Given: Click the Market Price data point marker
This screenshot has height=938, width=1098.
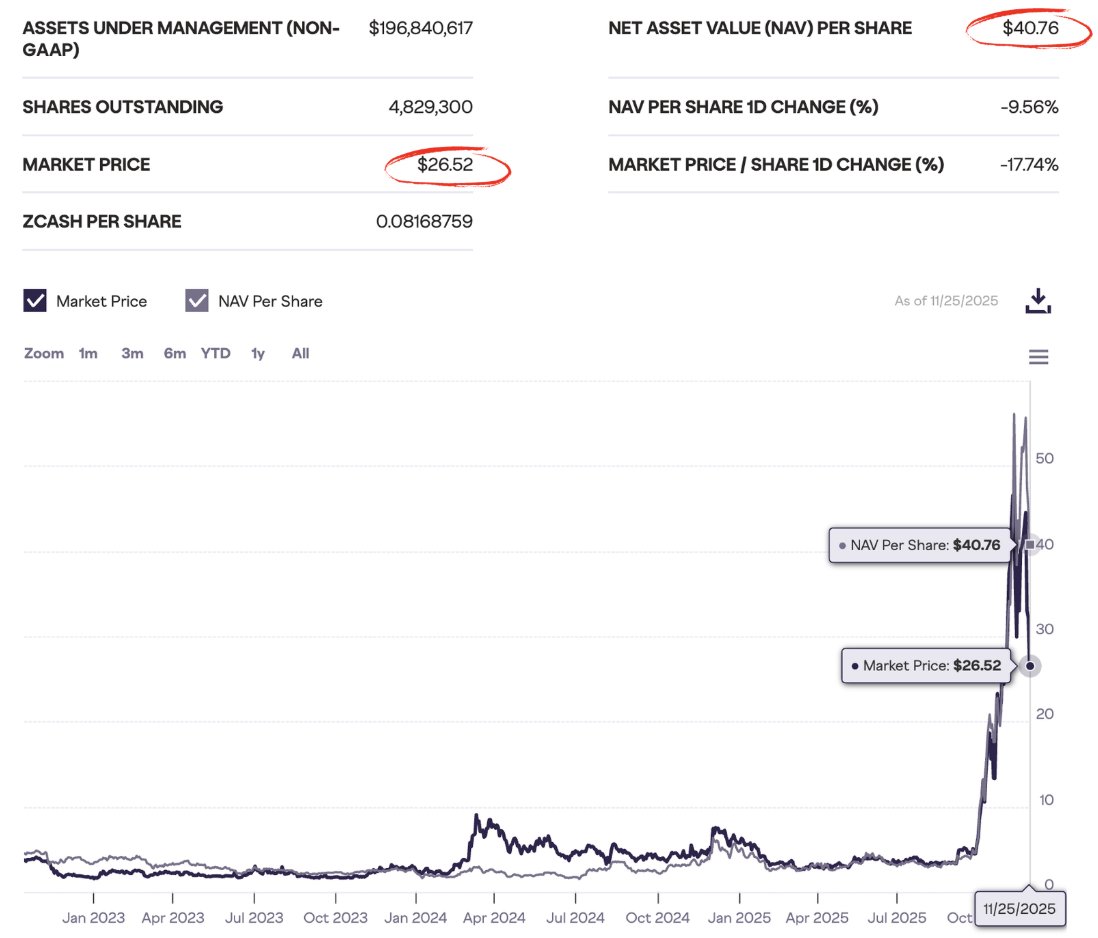Looking at the screenshot, I should 1030,666.
